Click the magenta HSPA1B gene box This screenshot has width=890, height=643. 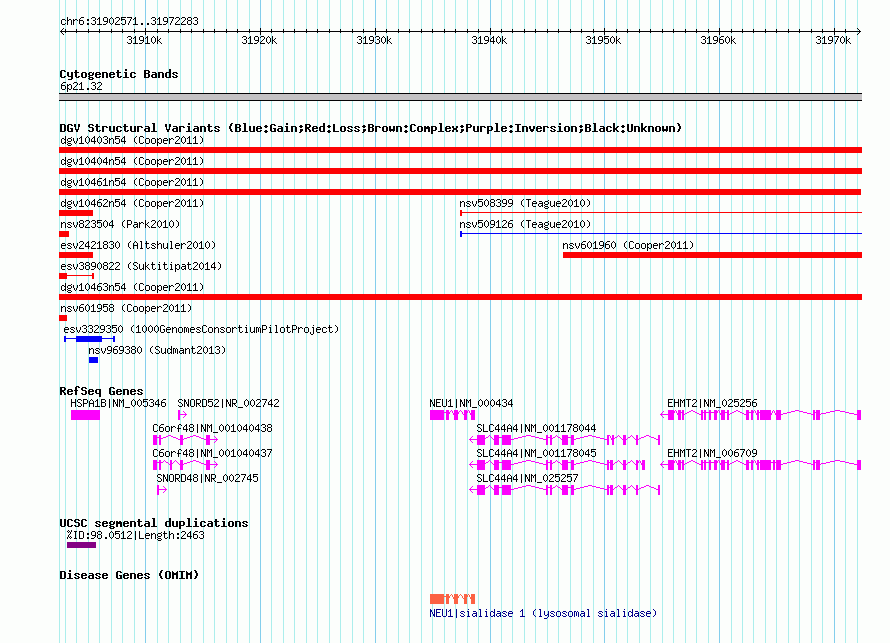click(x=85, y=415)
